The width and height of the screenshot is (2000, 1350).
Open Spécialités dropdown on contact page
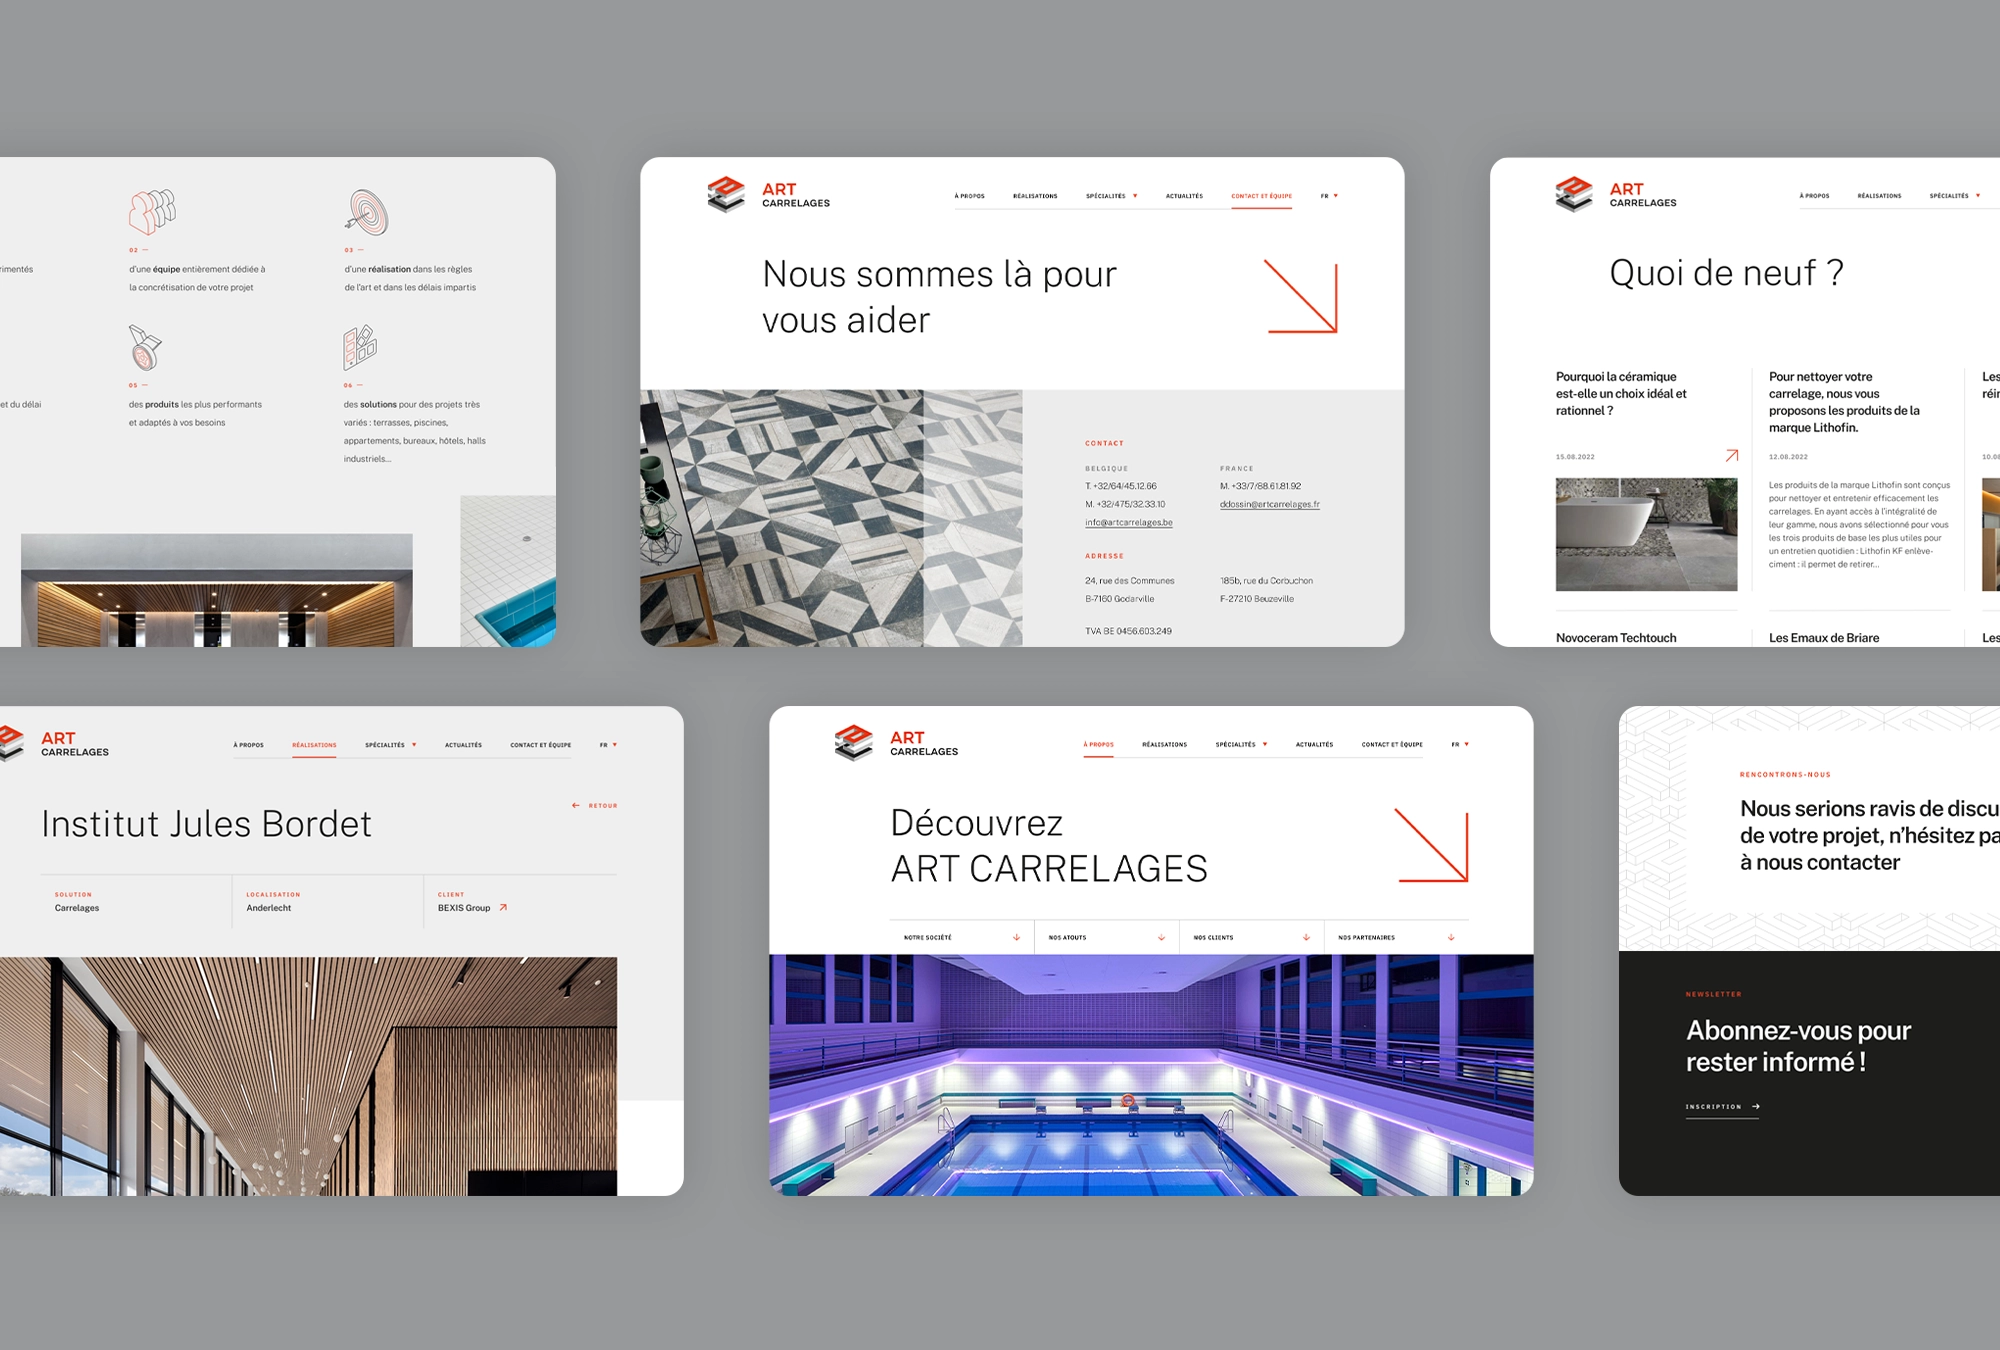[1111, 196]
